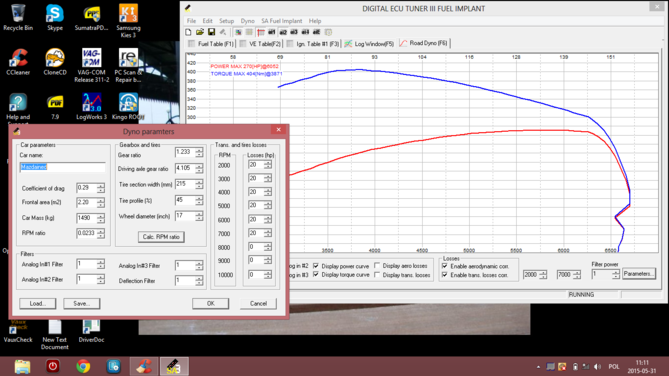Open Recycle Bin on desktop
669x376 pixels.
coord(18,17)
